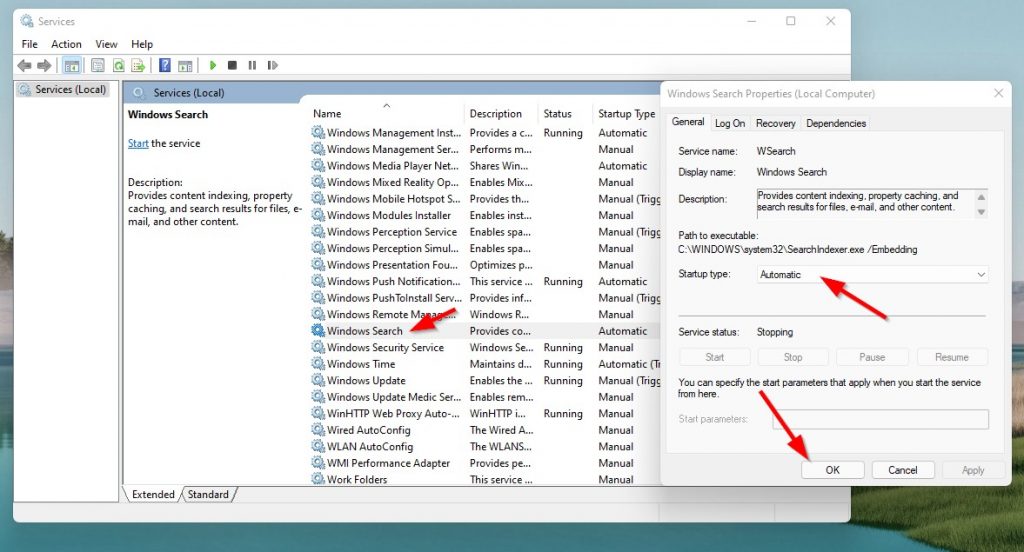Open the Help menu
This screenshot has width=1024, height=552.
(142, 44)
